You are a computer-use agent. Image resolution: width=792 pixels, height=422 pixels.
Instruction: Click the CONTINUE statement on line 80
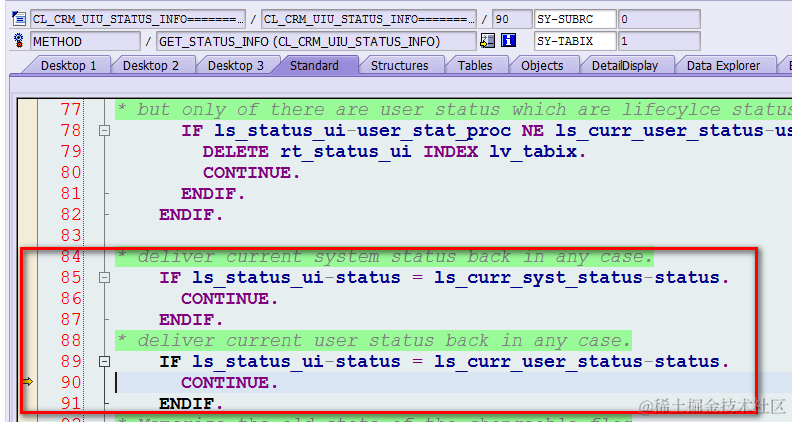(x=251, y=173)
